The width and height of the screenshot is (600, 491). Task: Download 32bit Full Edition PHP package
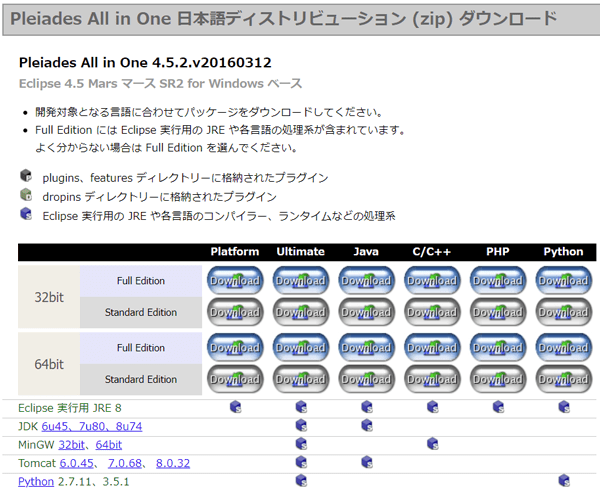coord(498,281)
